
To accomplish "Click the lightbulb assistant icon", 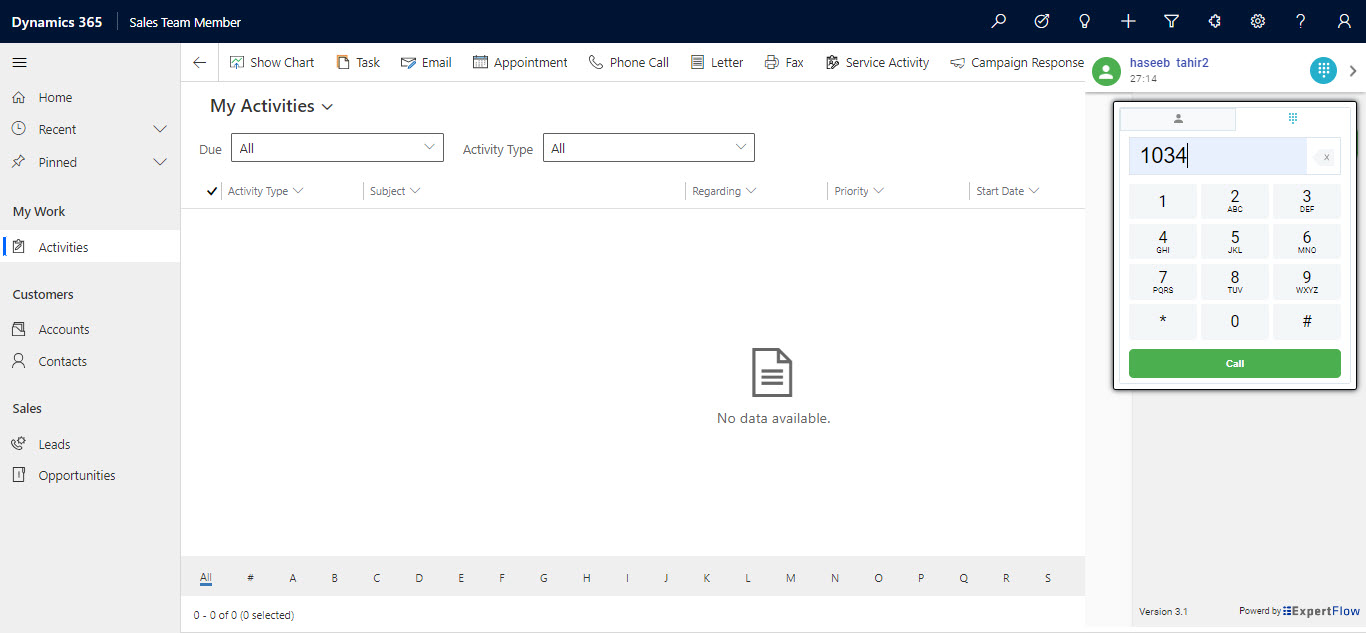I will (1084, 21).
